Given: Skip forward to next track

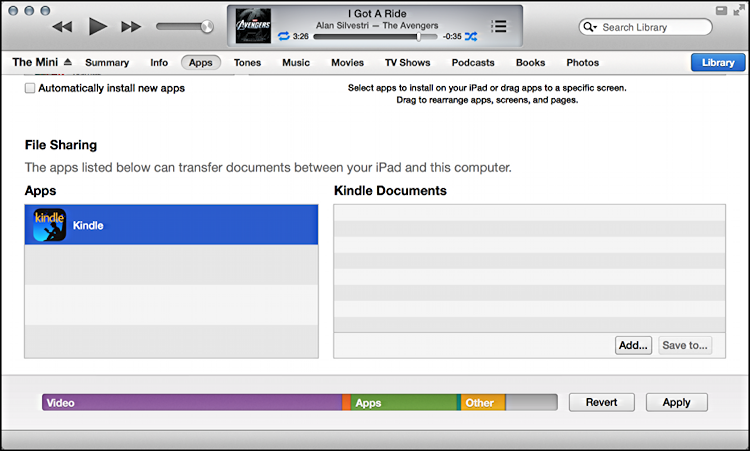Looking at the screenshot, I should (x=131, y=26).
